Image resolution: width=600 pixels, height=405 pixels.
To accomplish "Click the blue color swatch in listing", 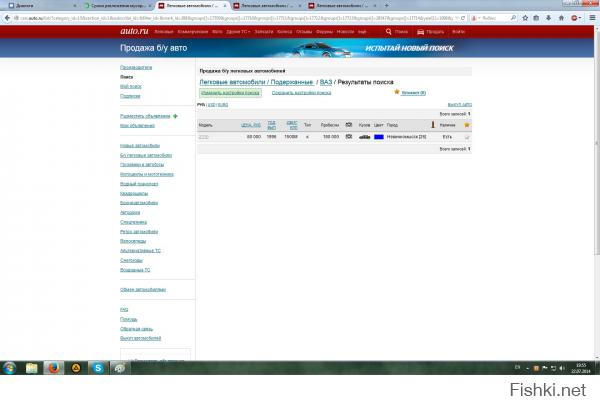I will [x=379, y=136].
